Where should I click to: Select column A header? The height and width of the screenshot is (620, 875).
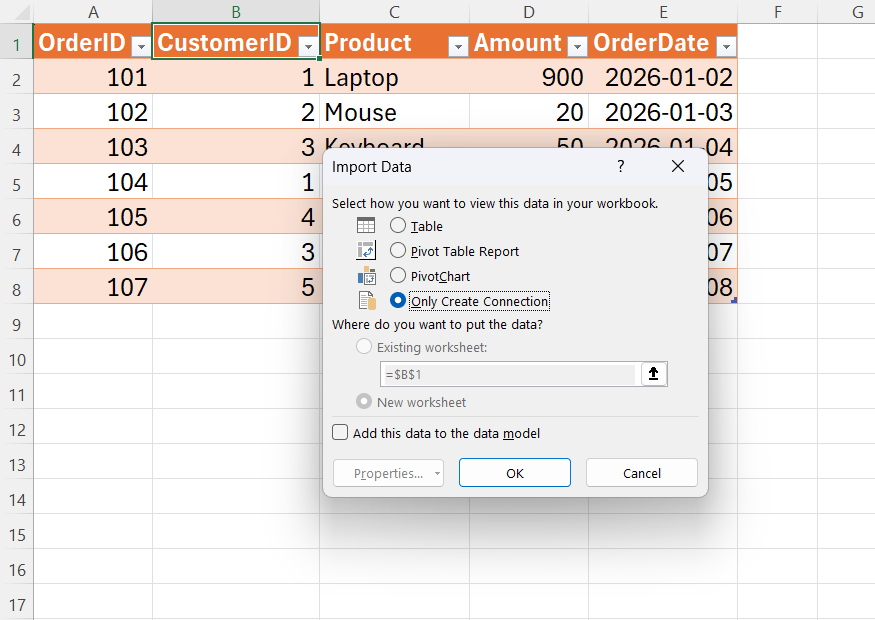click(x=93, y=12)
